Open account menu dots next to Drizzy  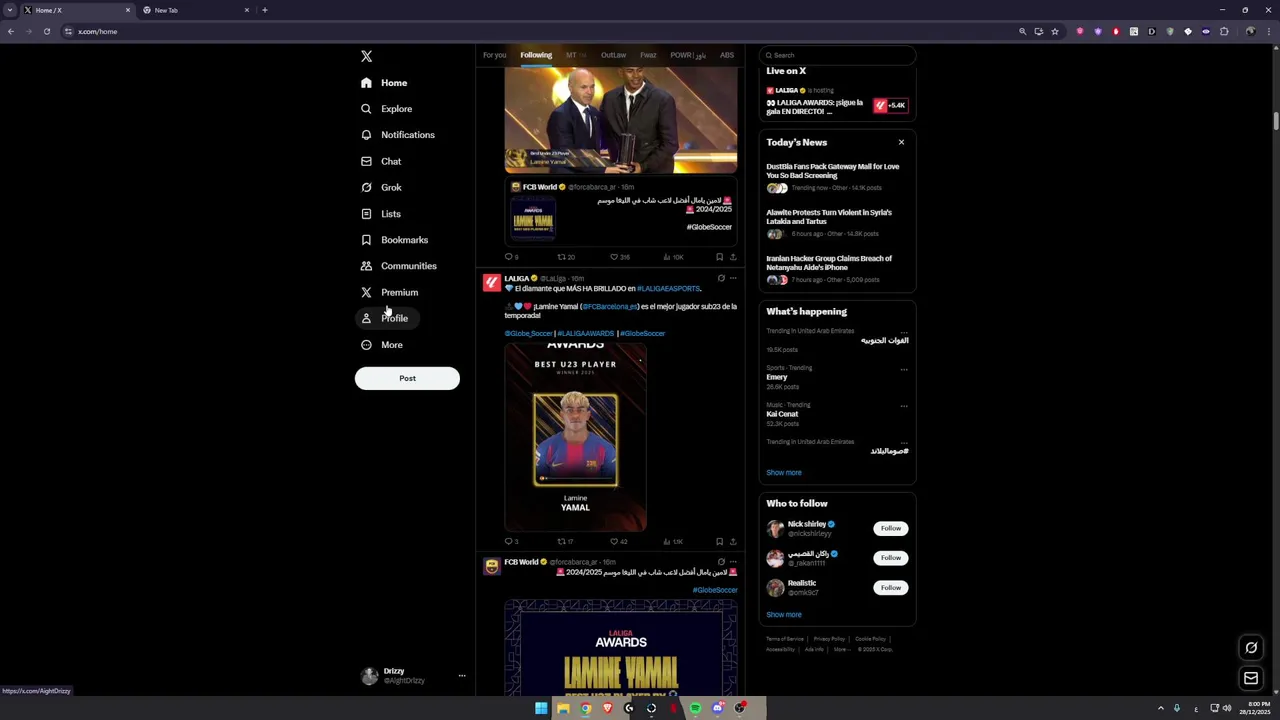point(462,676)
